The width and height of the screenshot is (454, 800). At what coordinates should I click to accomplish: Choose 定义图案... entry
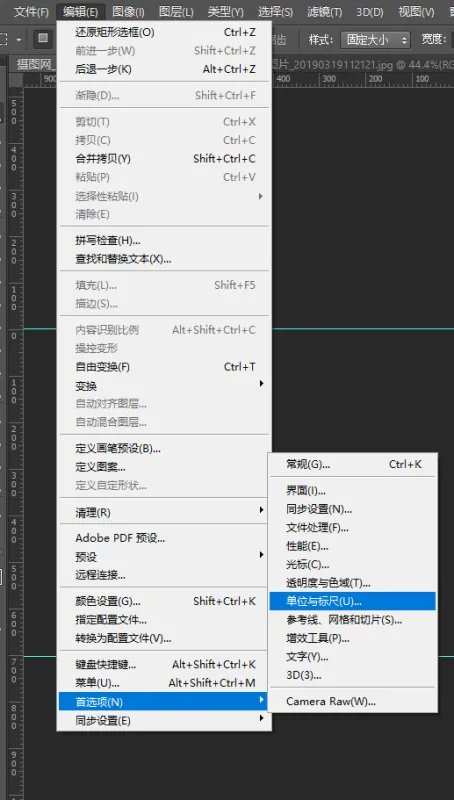pyautogui.click(x=164, y=467)
